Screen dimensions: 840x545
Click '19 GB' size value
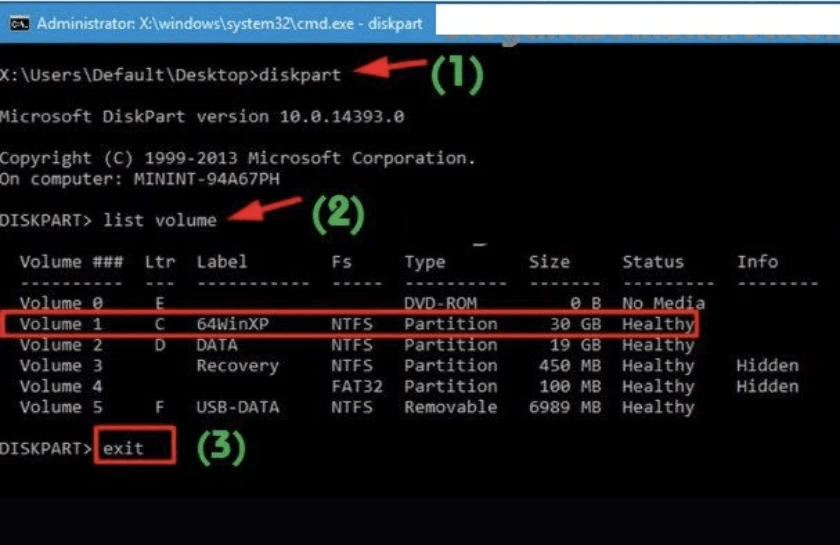[575, 345]
